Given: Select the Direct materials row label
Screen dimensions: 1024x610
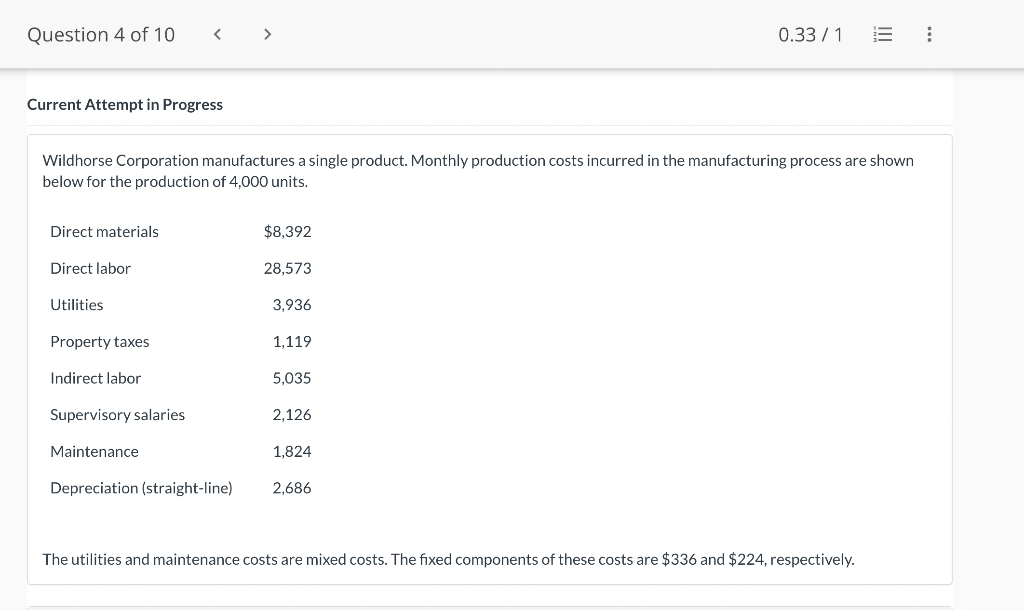Looking at the screenshot, I should pyautogui.click(x=104, y=232).
